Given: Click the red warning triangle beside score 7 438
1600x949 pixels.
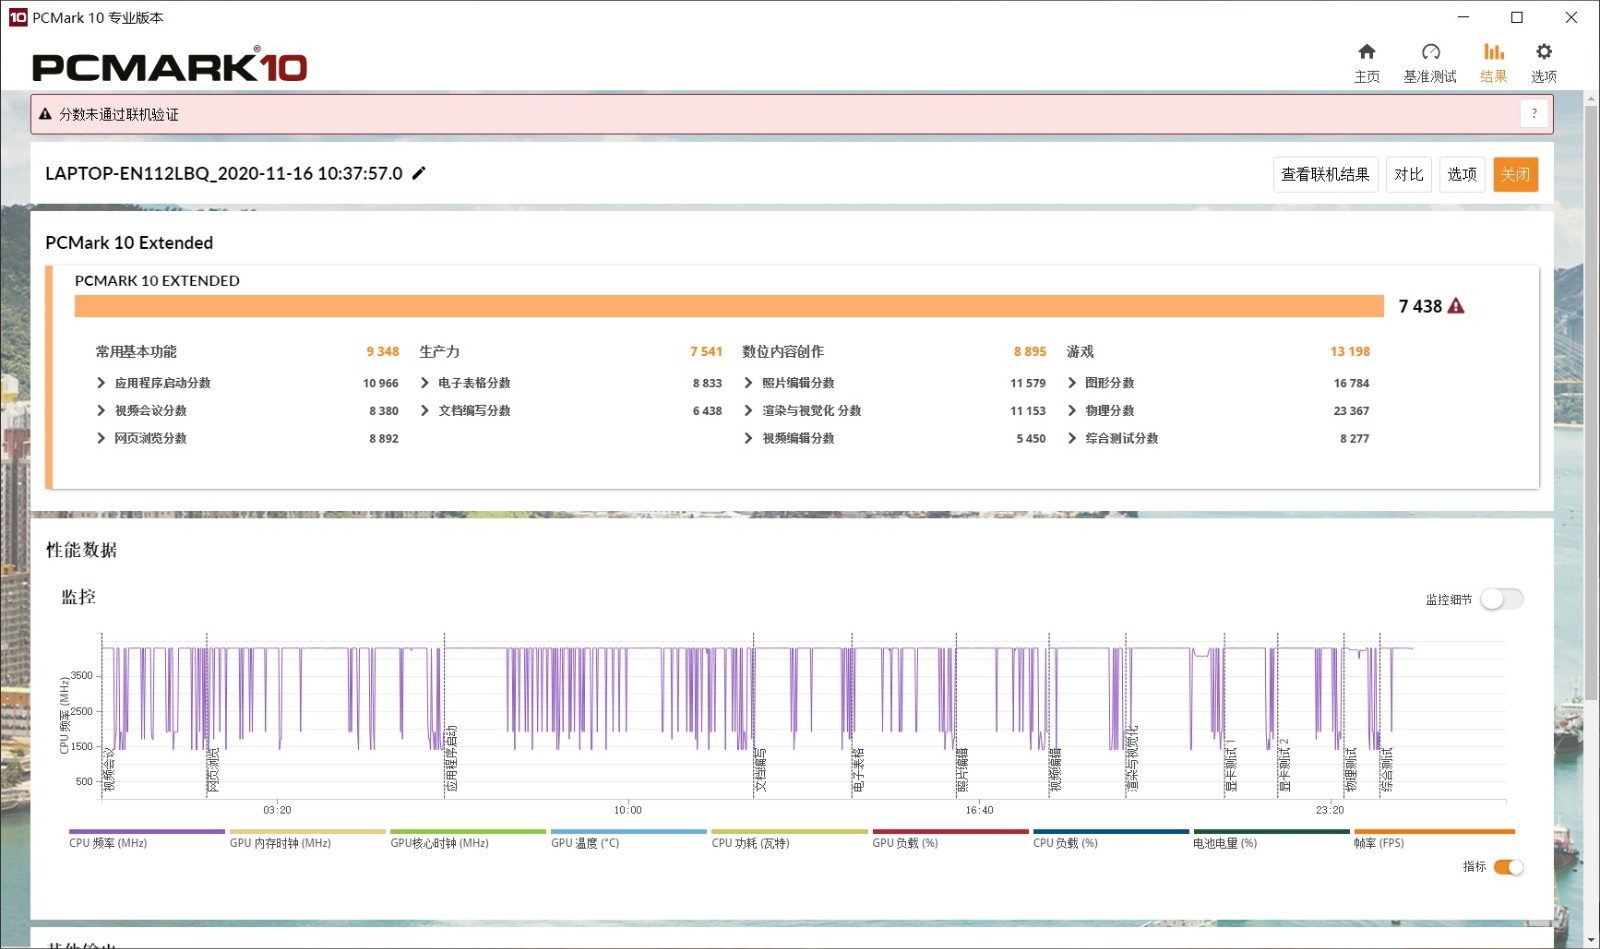Looking at the screenshot, I should tap(1456, 306).
